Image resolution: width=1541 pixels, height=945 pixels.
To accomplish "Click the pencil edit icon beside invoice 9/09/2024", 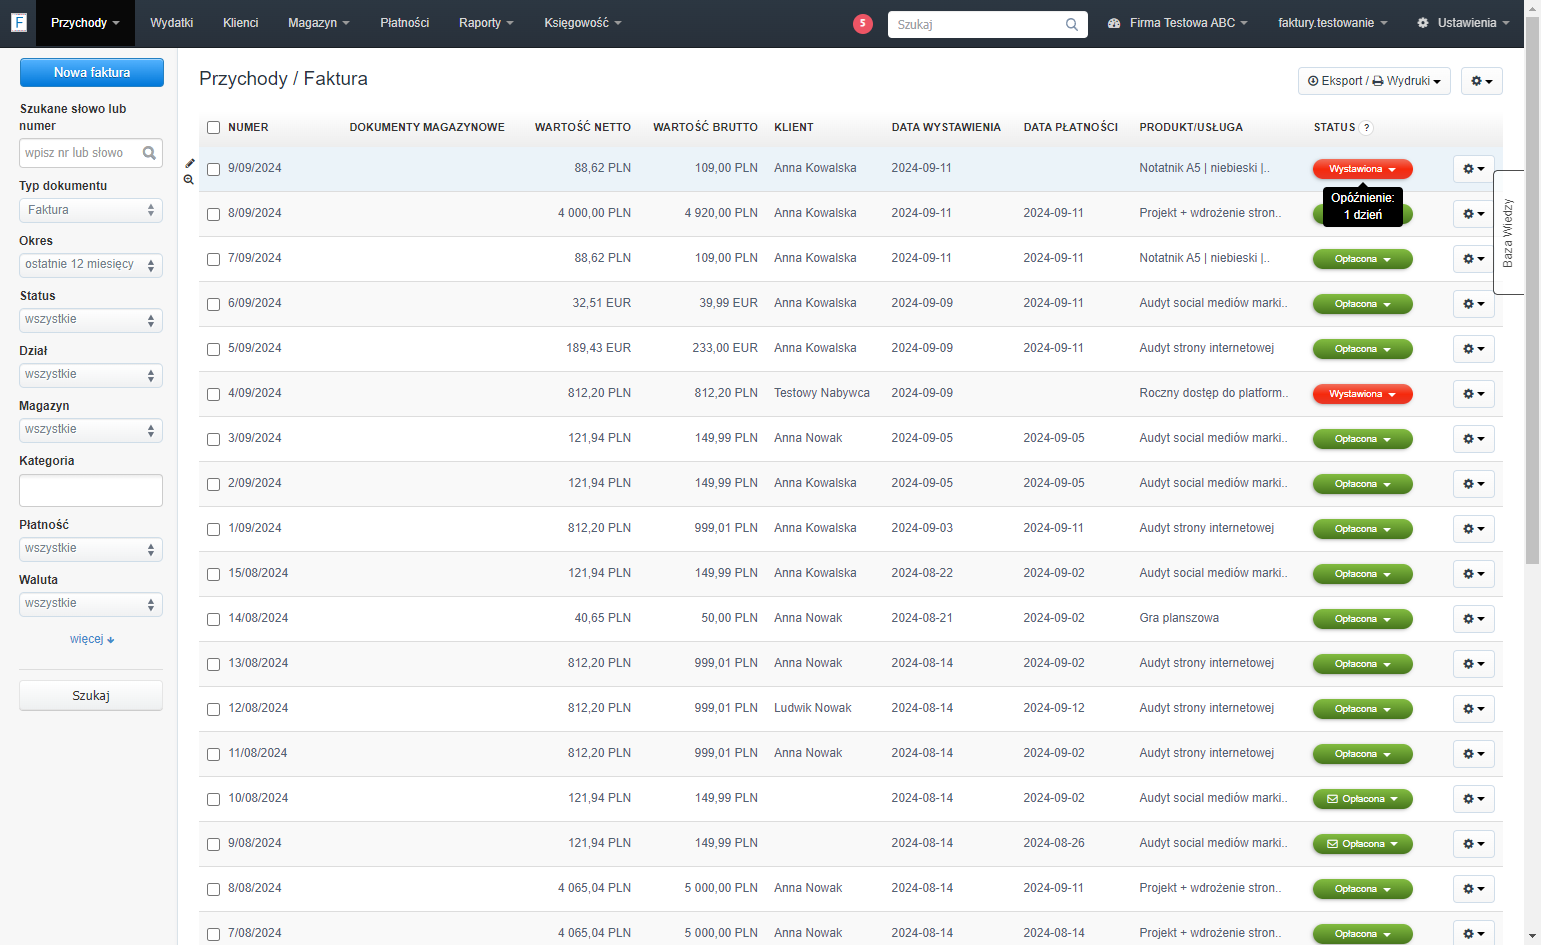I will (190, 163).
